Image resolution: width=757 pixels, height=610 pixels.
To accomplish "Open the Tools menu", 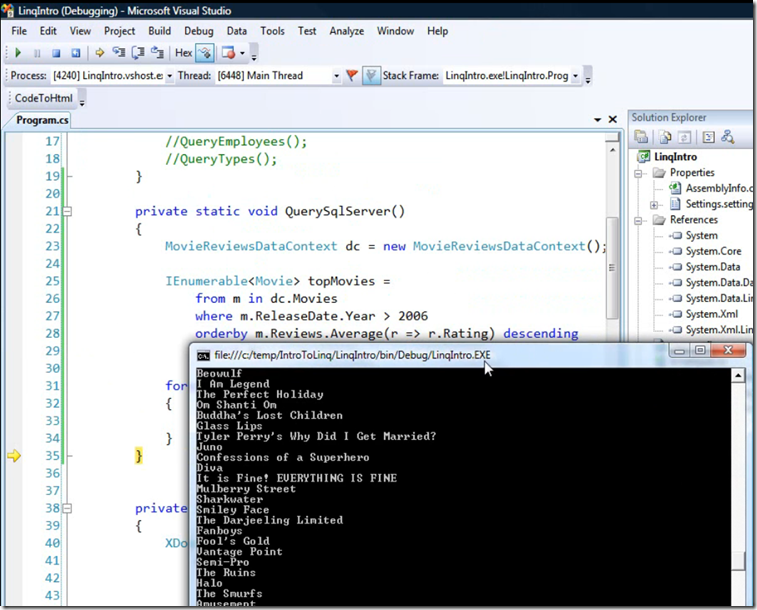I will tap(272, 31).
